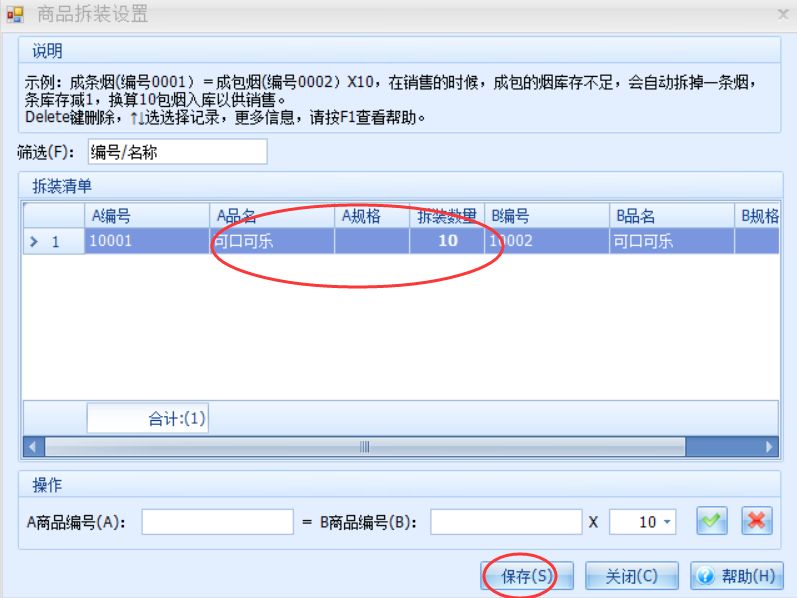The height and width of the screenshot is (598, 797).
Task: Click the 关闭(C) close button
Action: coord(632,576)
